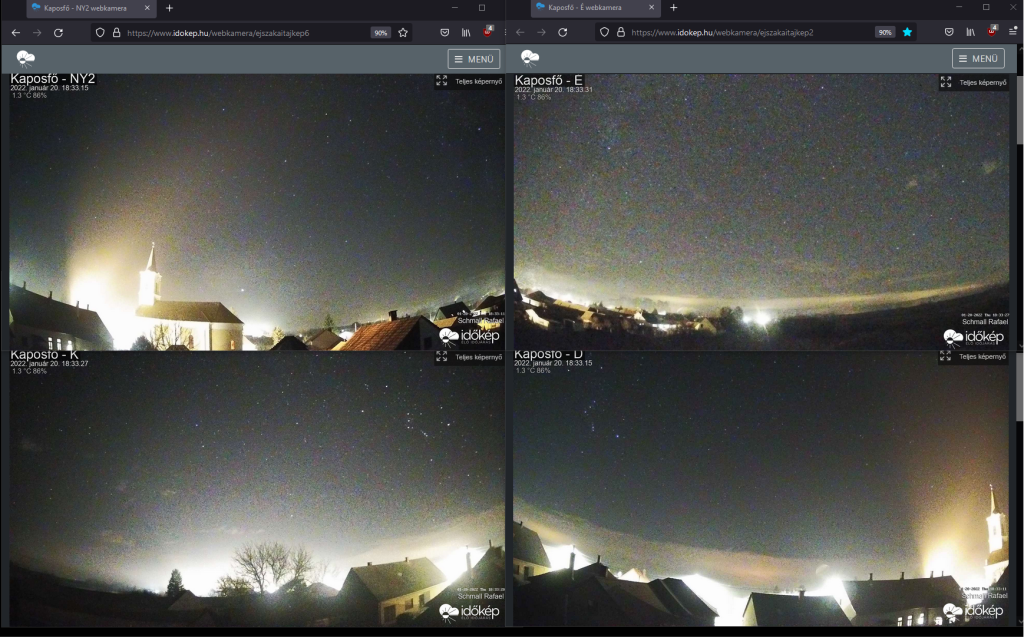
Task: Click the 90% zoom indicator in left address bar
Action: point(381,32)
